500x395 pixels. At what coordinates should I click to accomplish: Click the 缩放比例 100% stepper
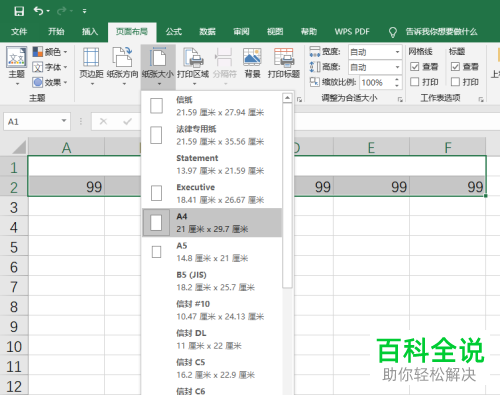coord(397,82)
